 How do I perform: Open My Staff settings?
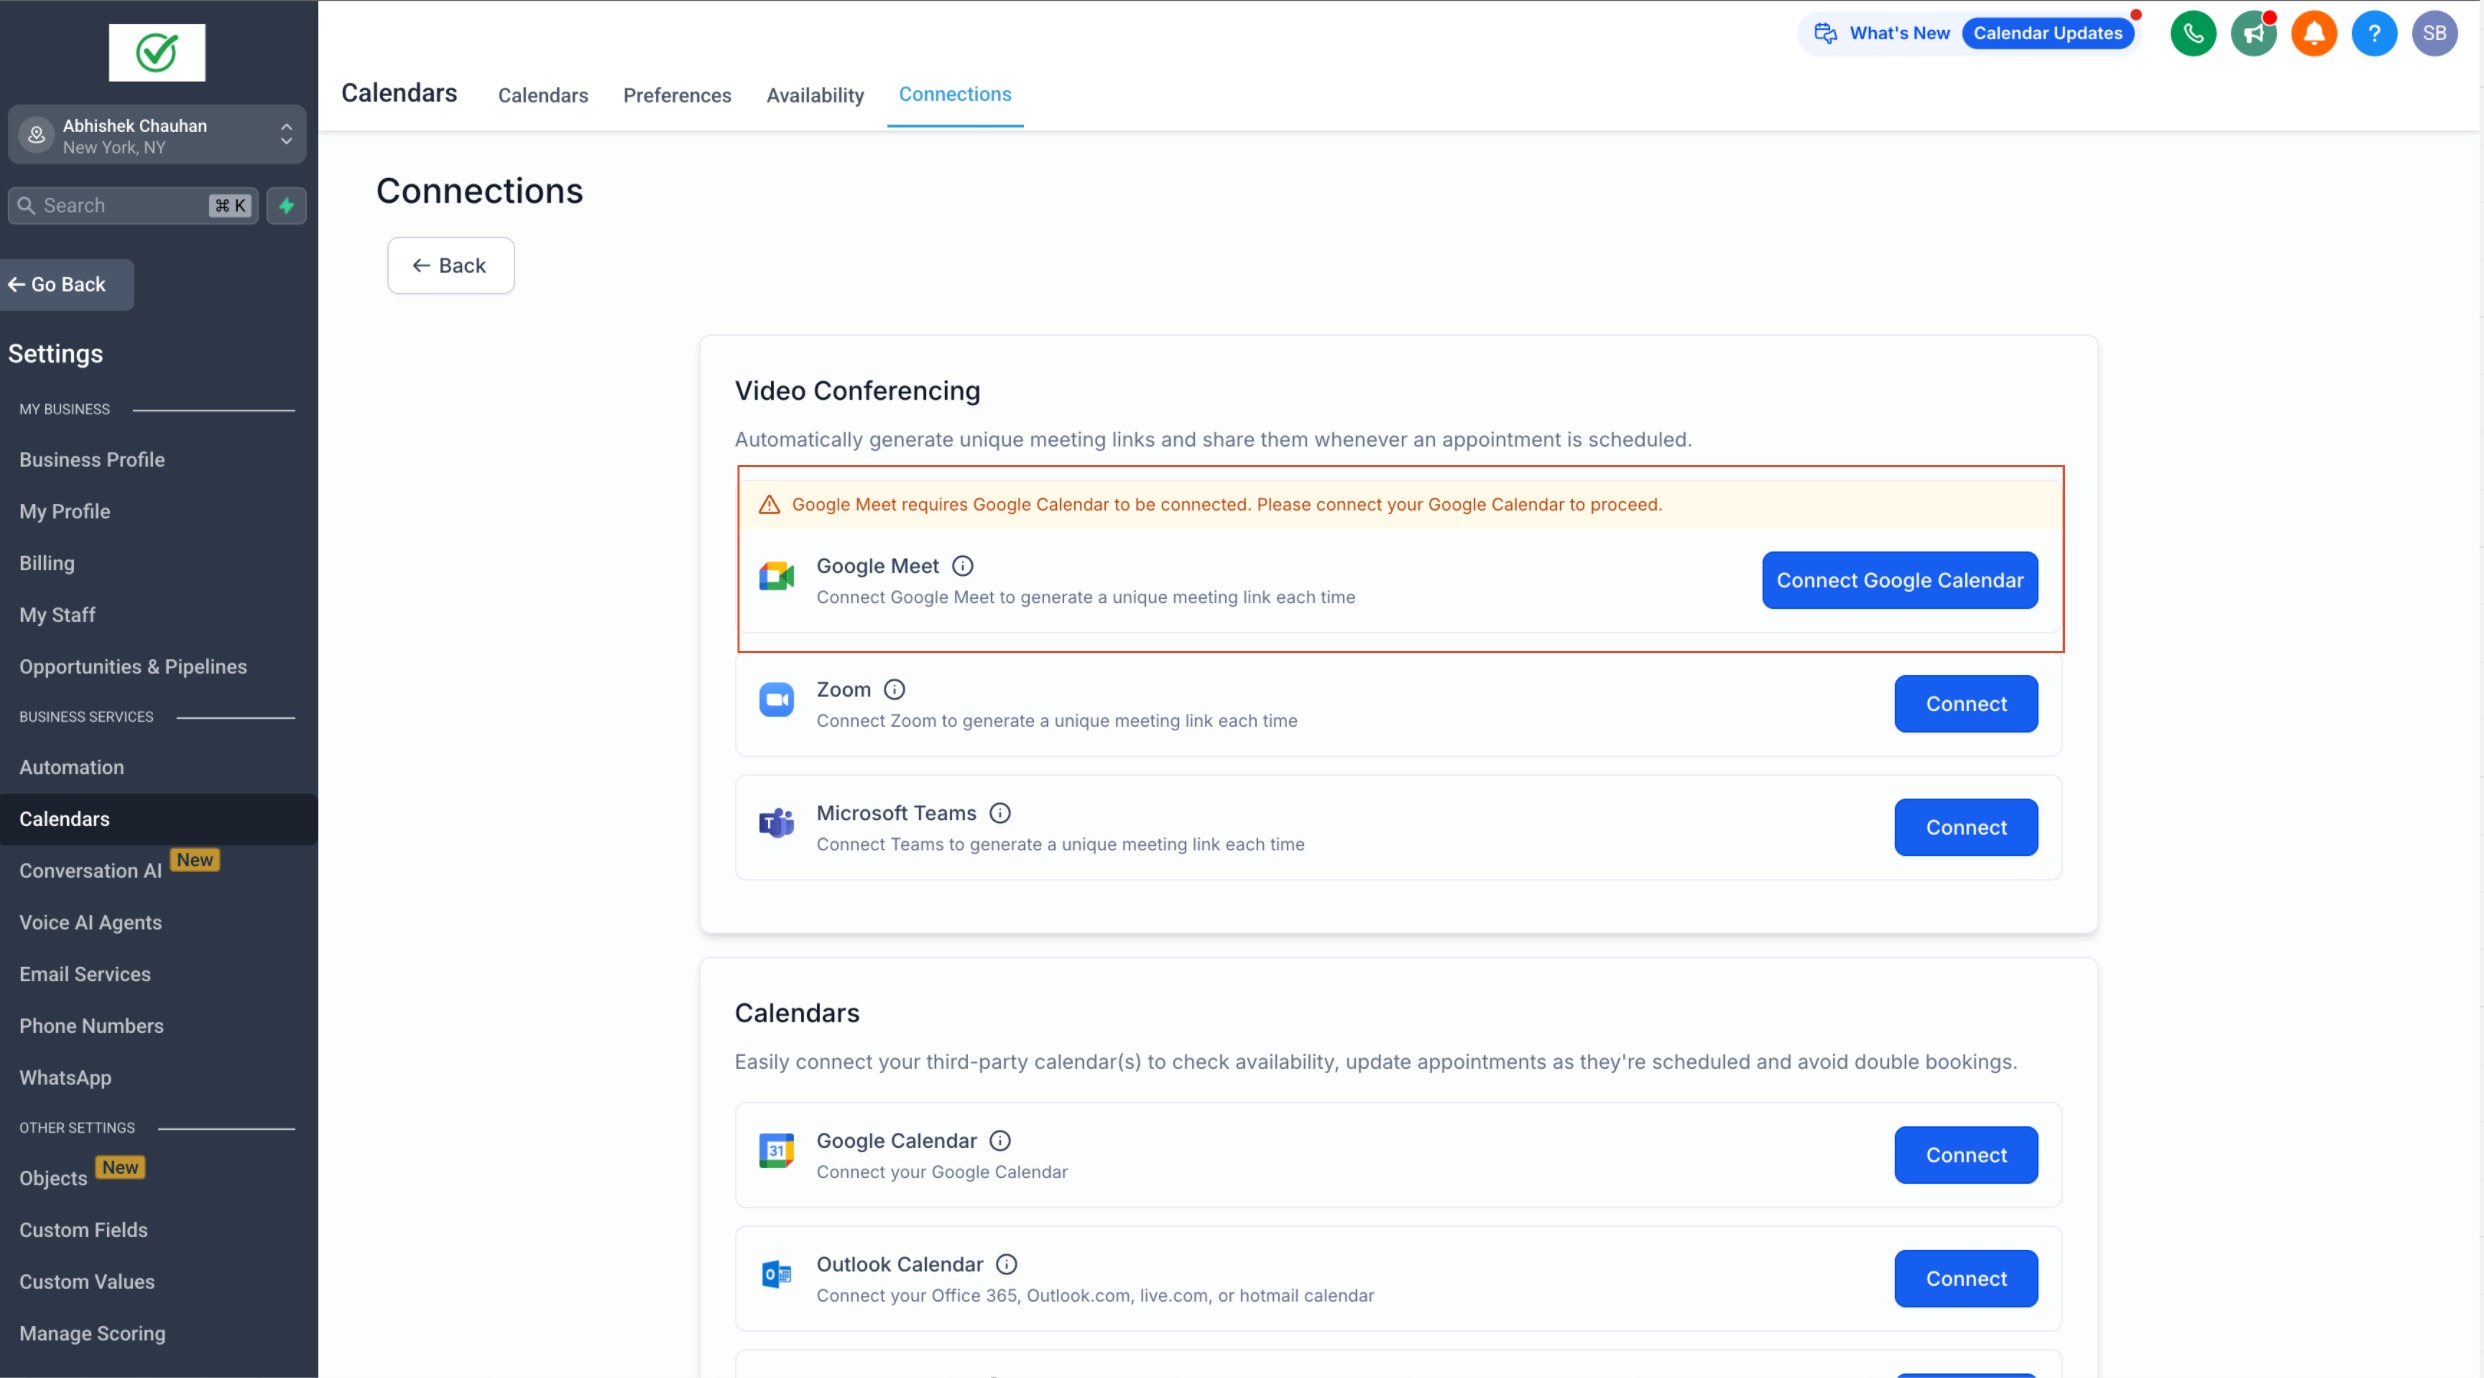[57, 616]
